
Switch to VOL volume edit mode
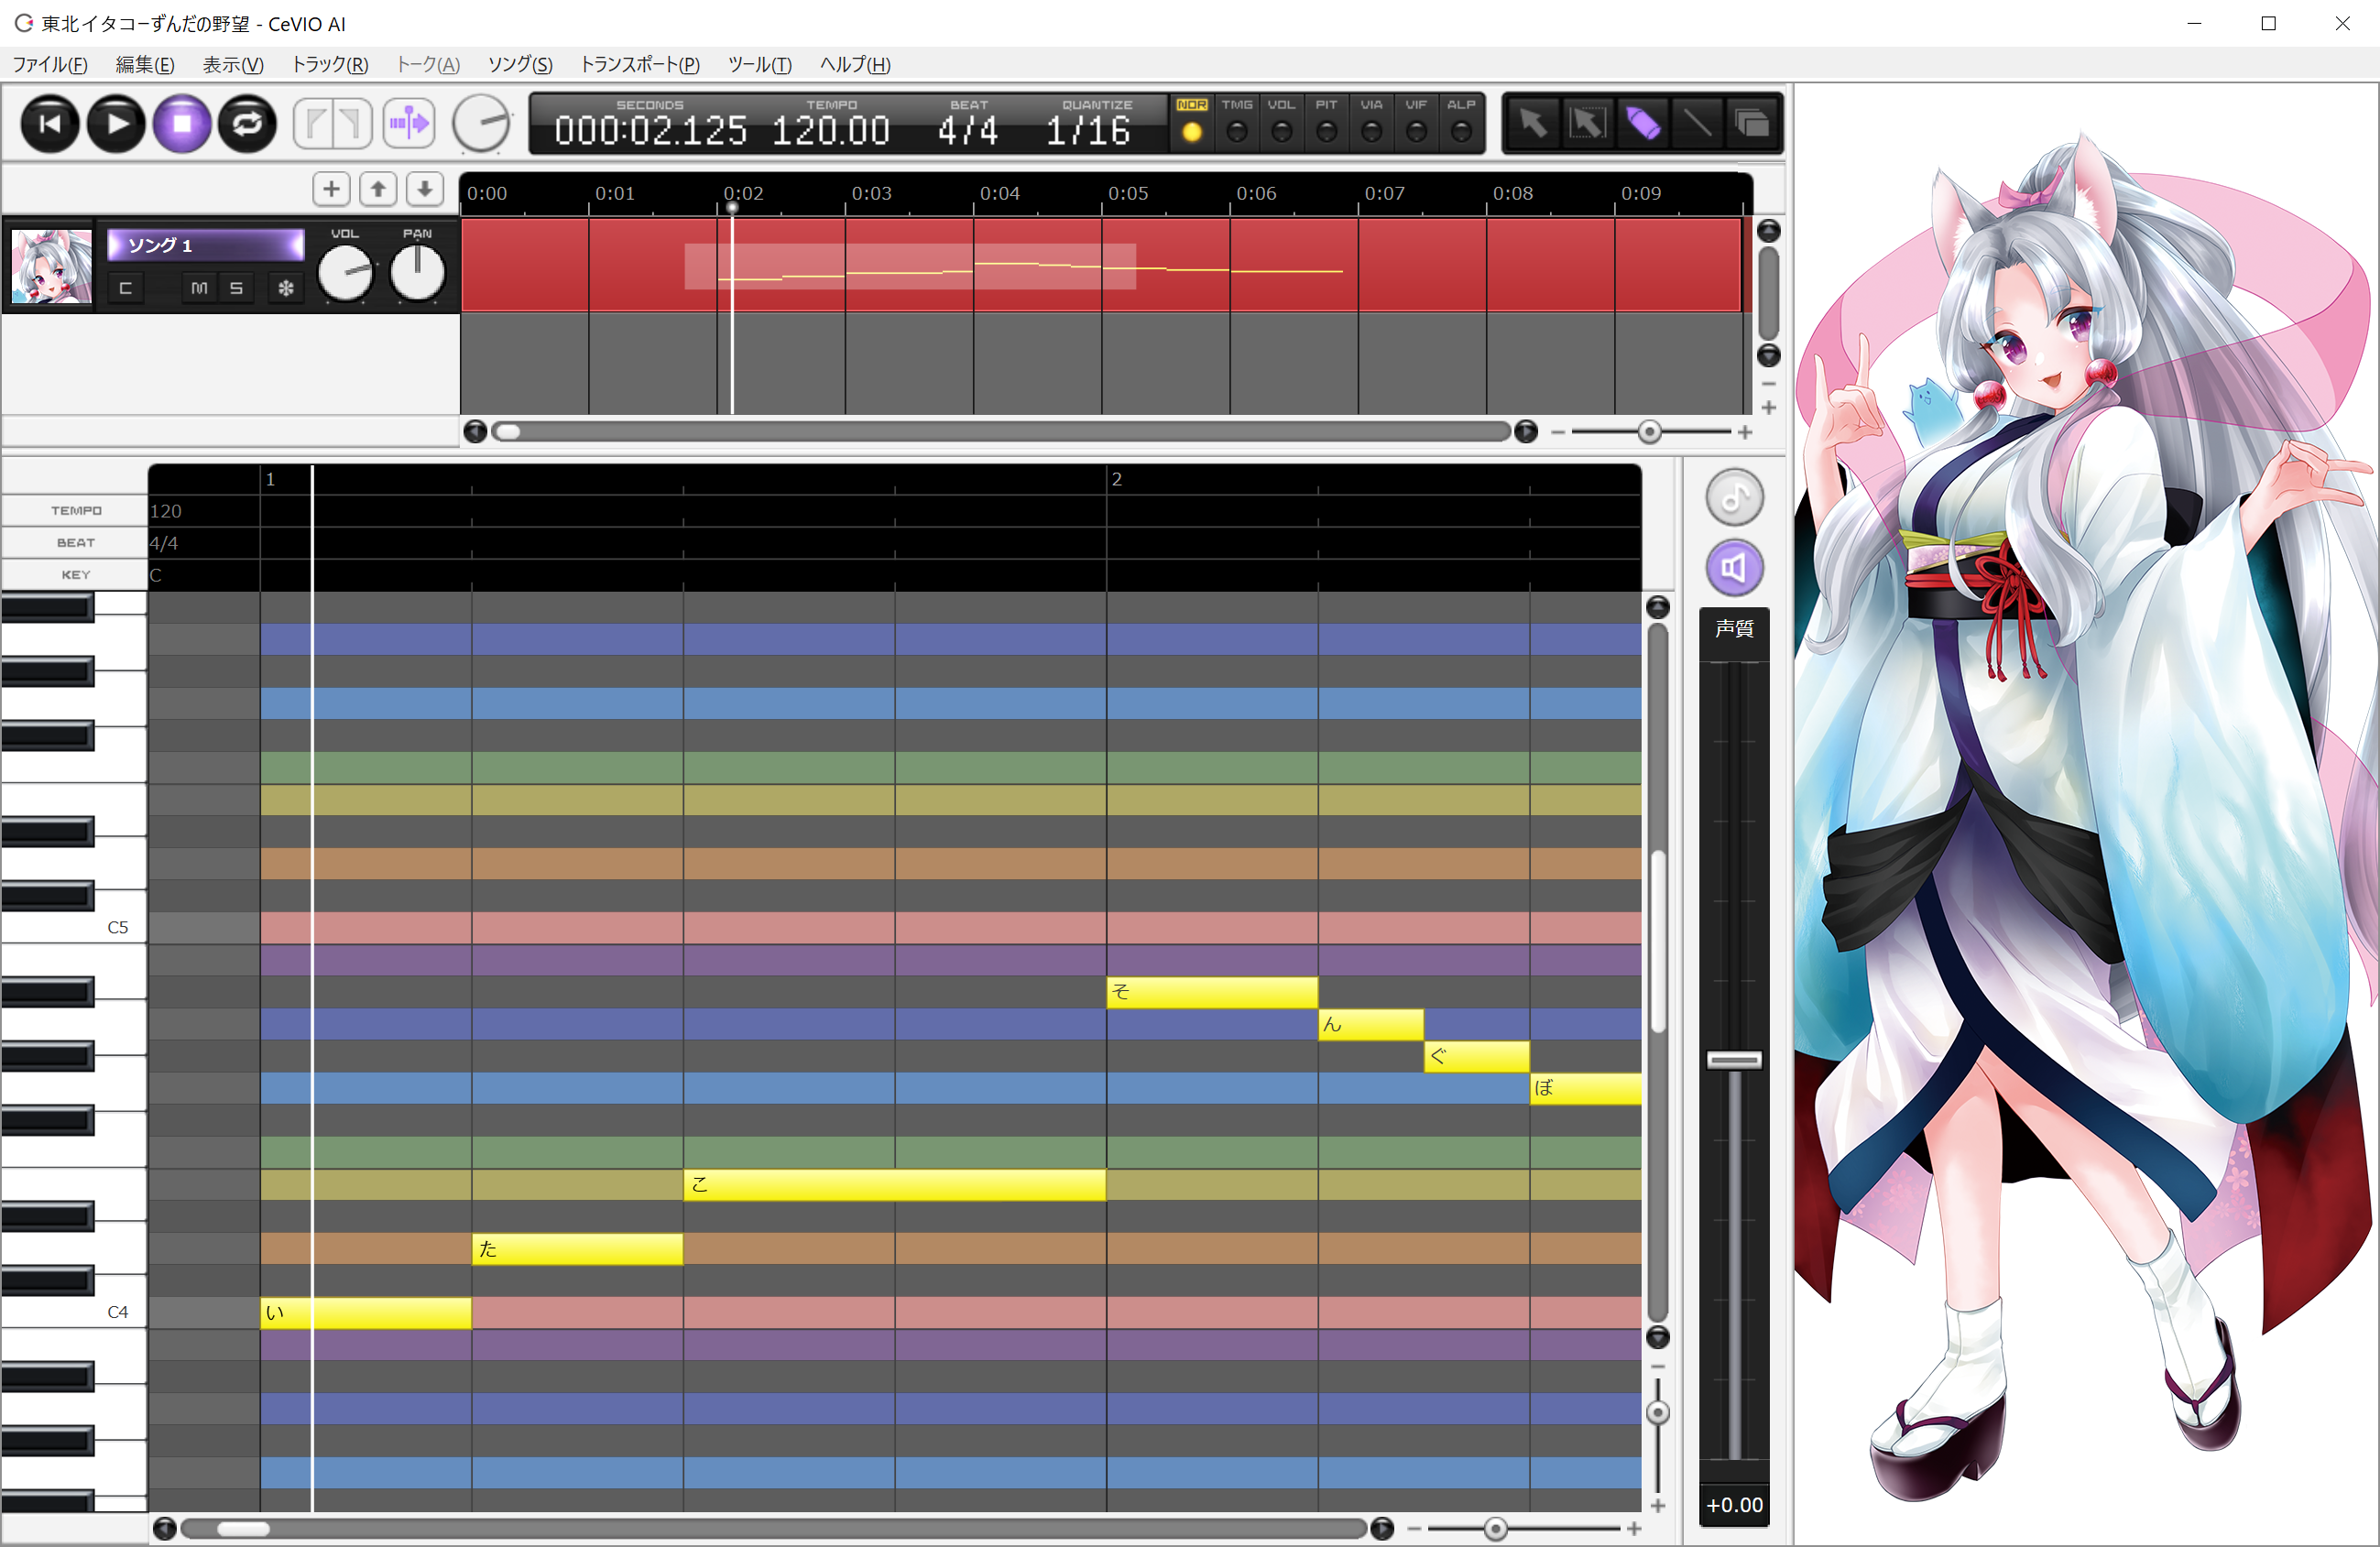pos(1282,123)
